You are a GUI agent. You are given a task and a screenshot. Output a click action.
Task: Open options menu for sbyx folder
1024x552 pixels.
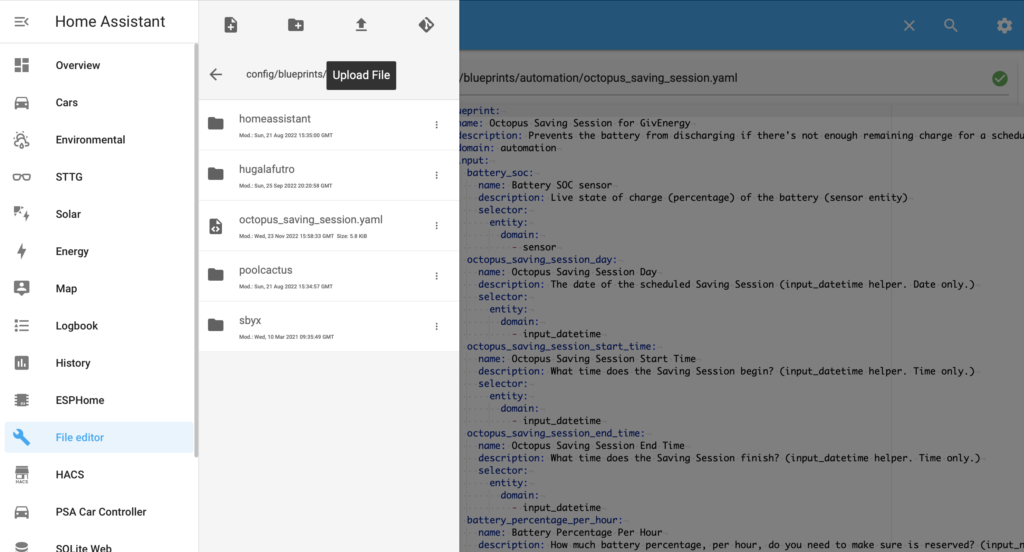pos(436,326)
